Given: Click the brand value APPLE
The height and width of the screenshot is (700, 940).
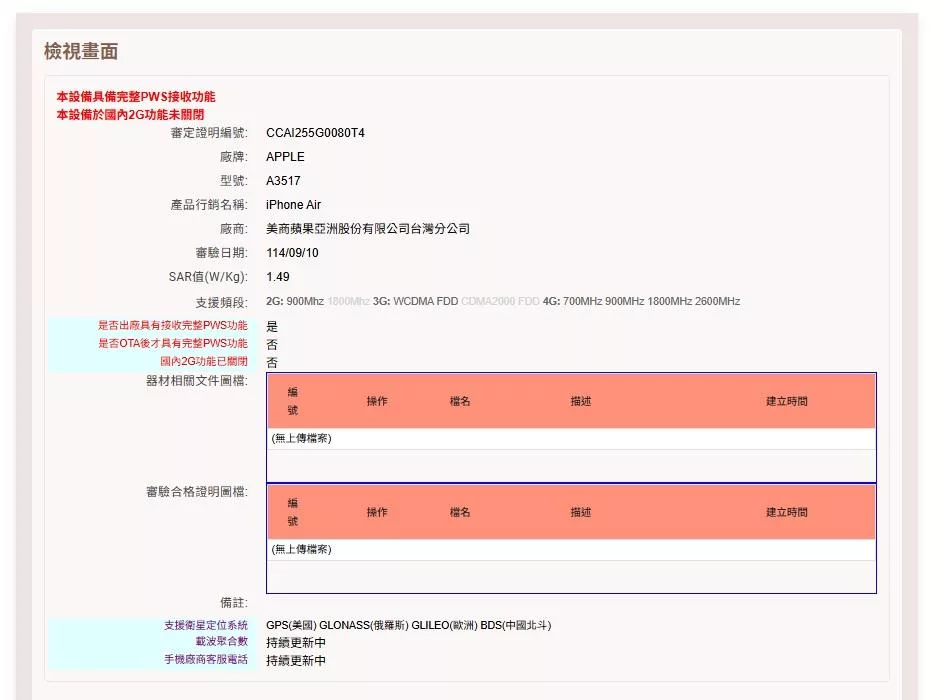Looking at the screenshot, I should pyautogui.click(x=285, y=157).
